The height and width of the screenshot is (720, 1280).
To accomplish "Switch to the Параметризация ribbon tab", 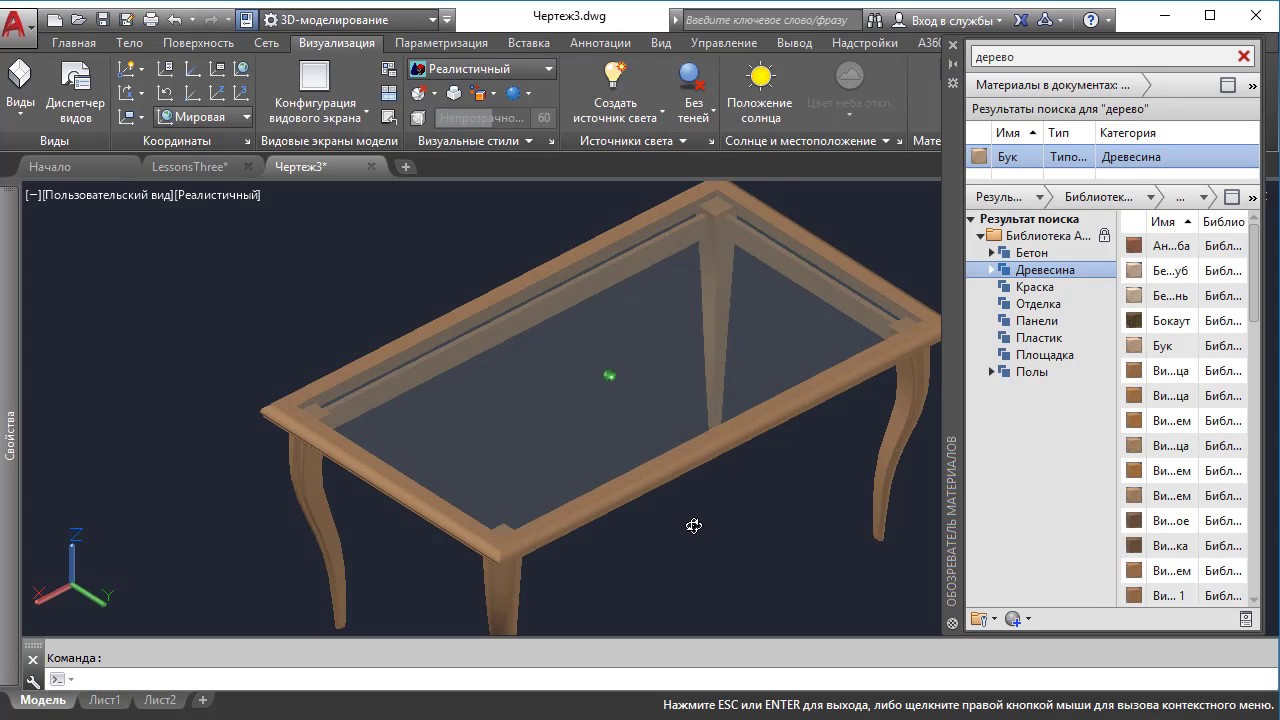I will pyautogui.click(x=441, y=43).
